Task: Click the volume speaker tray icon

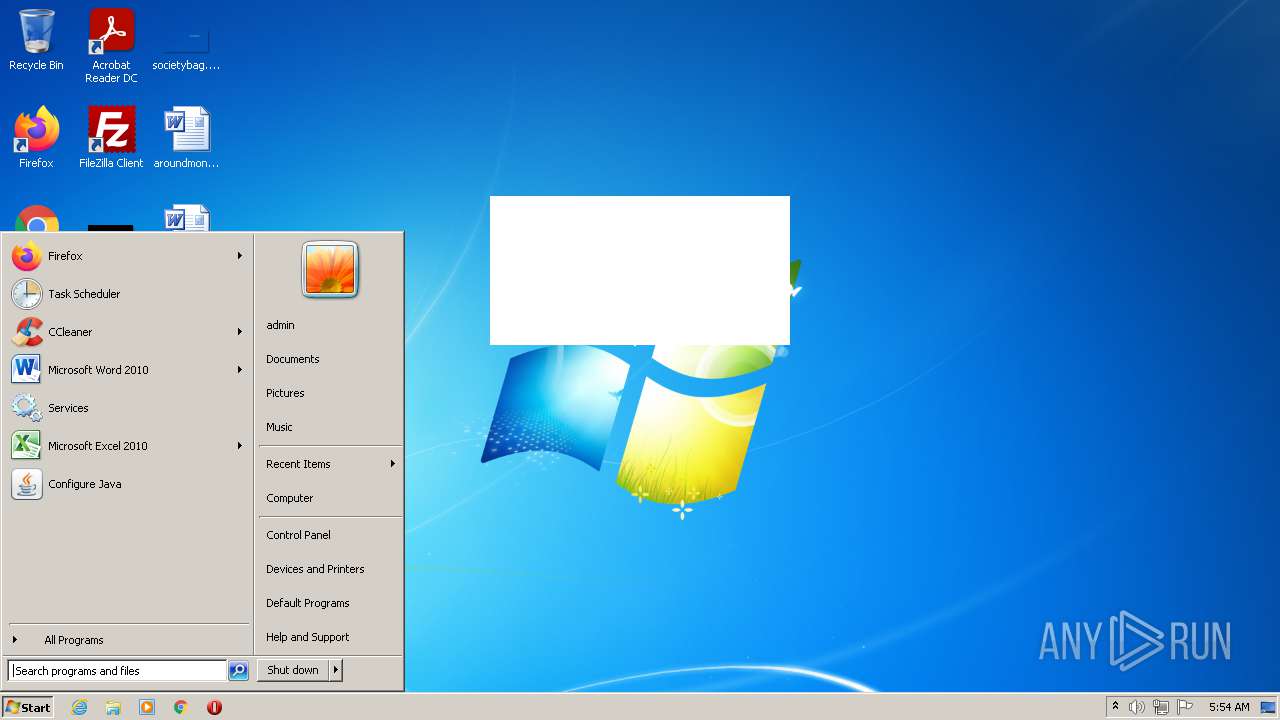Action: (x=1137, y=707)
